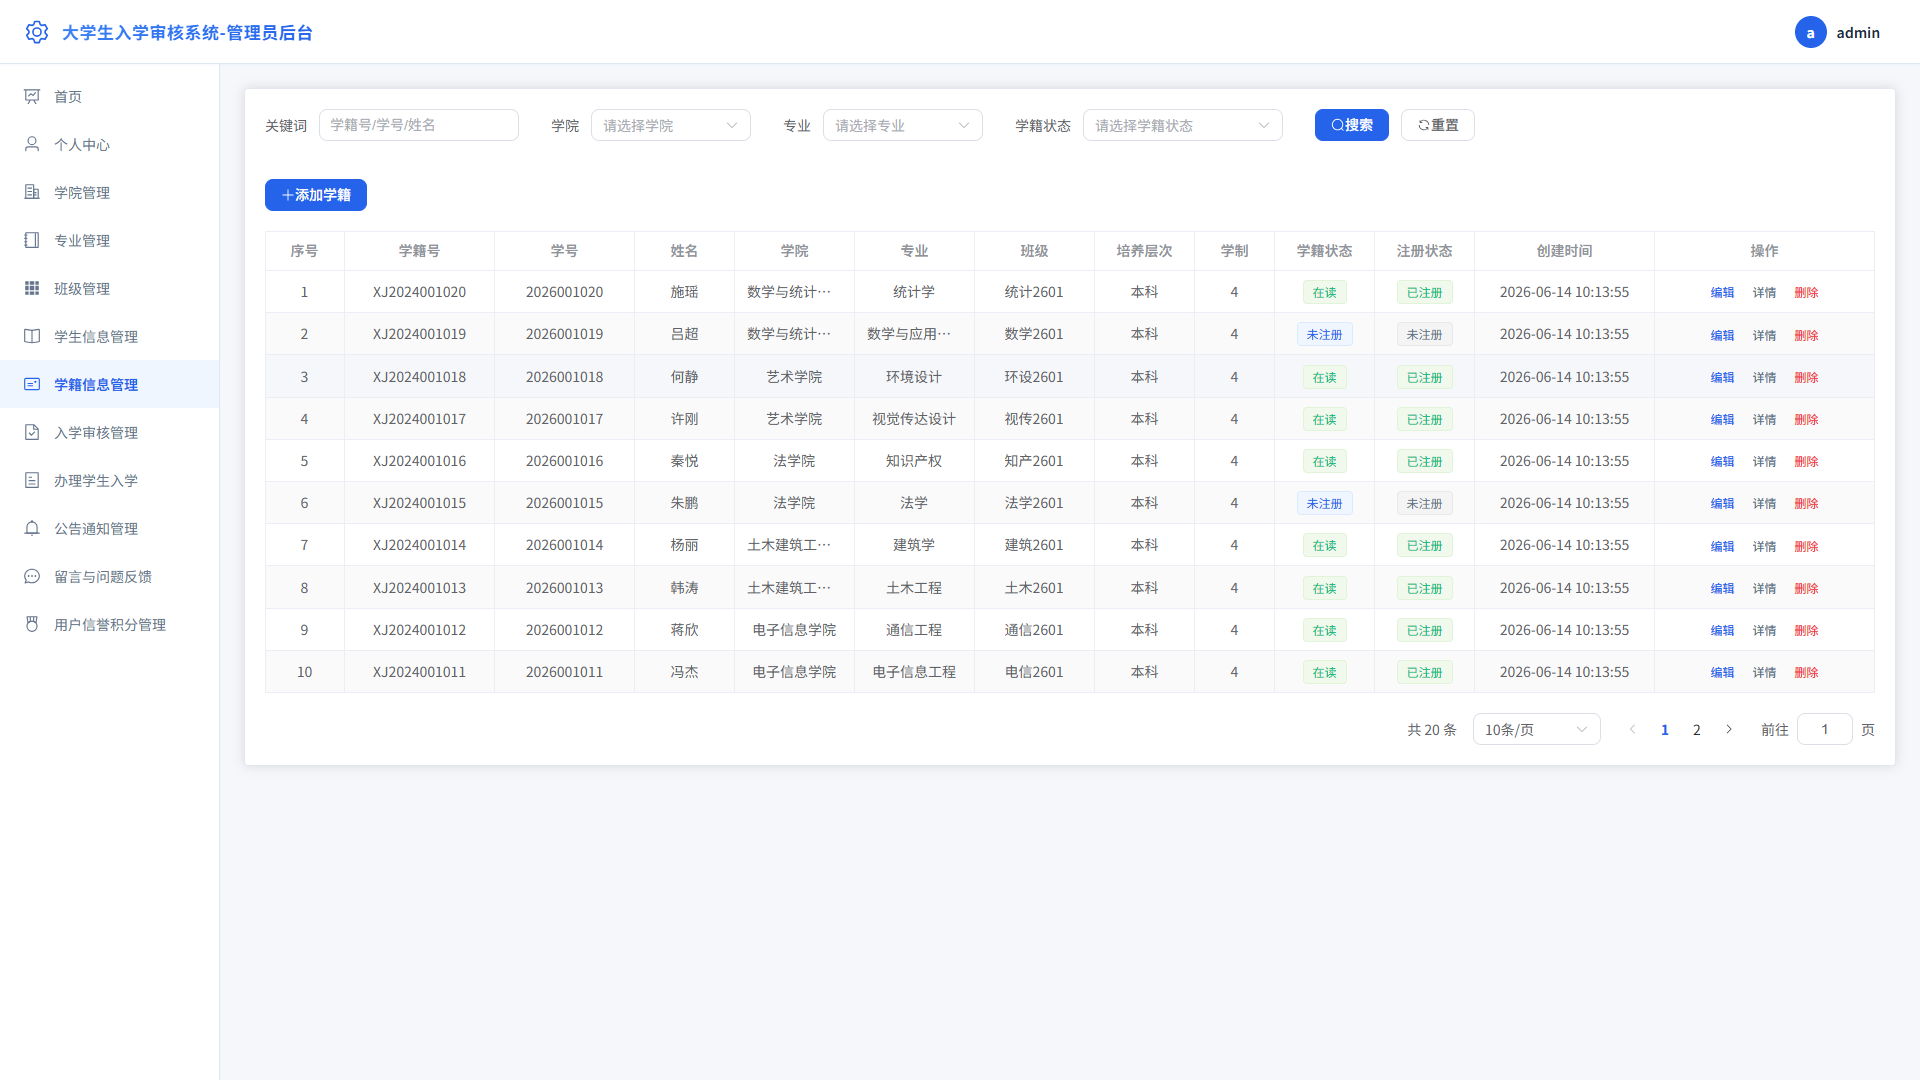Open the 专业 select dropdown
Viewport: 1920px width, 1080px height.
pyautogui.click(x=903, y=125)
